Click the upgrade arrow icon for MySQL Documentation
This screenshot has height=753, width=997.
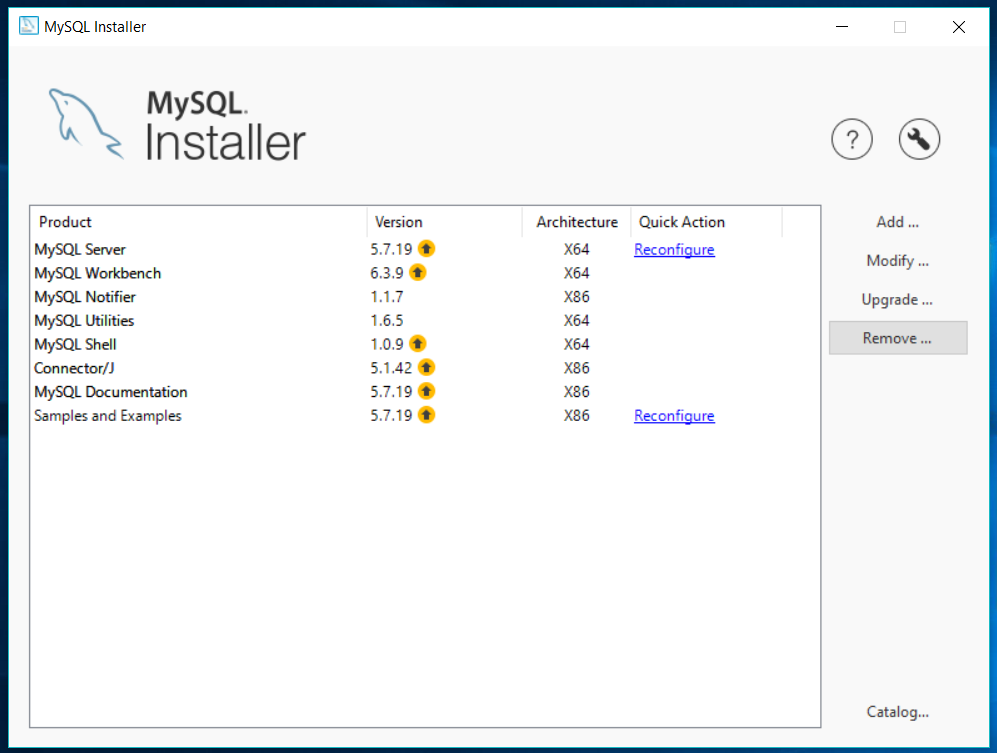click(x=427, y=391)
